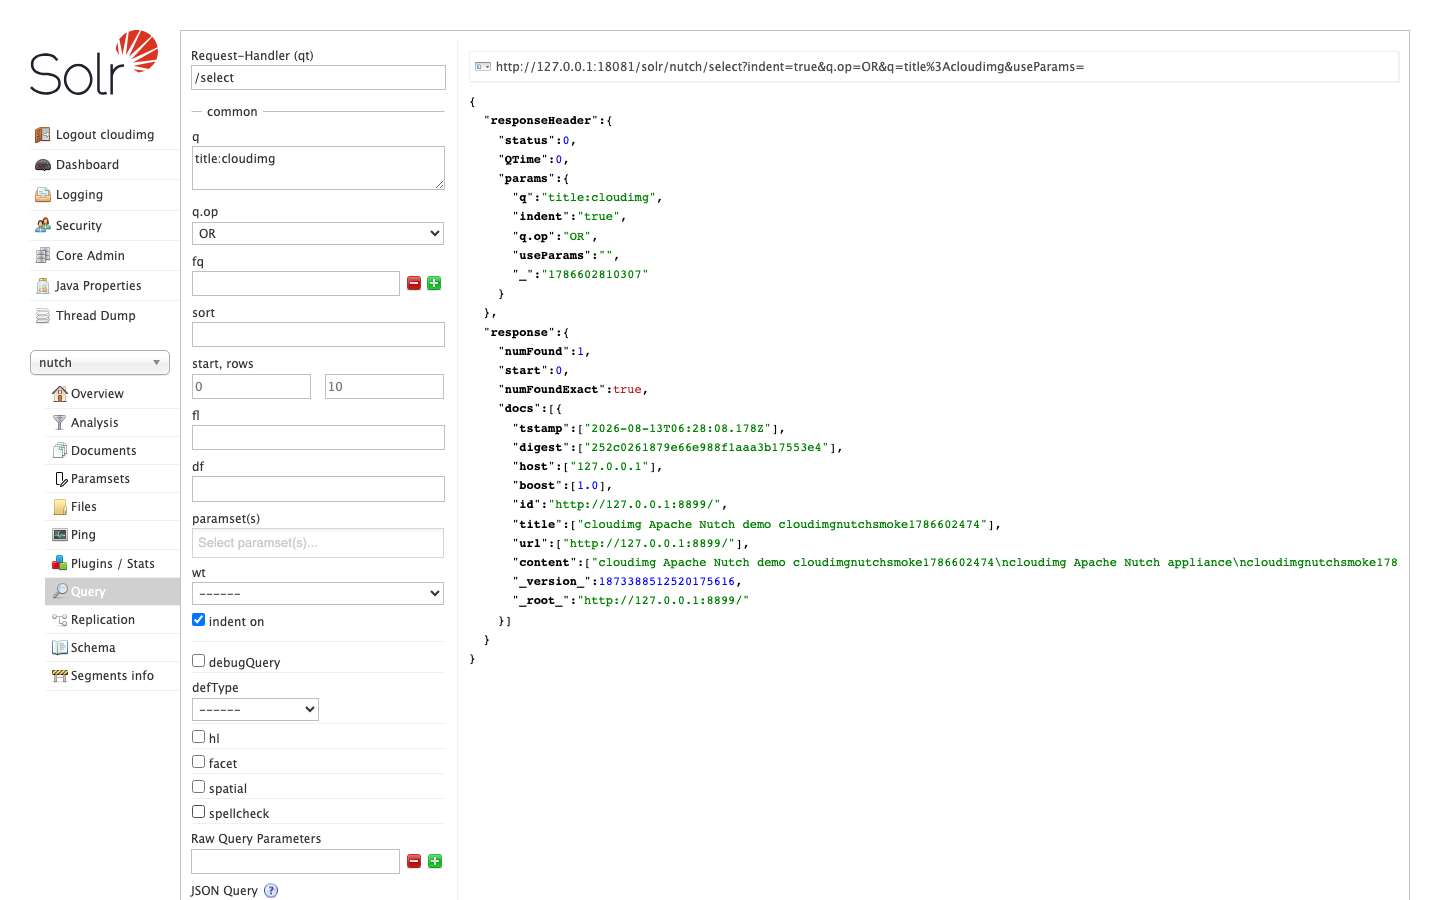The width and height of the screenshot is (1440, 900).
Task: Click the Thread Dump icon
Action: [x=42, y=316]
